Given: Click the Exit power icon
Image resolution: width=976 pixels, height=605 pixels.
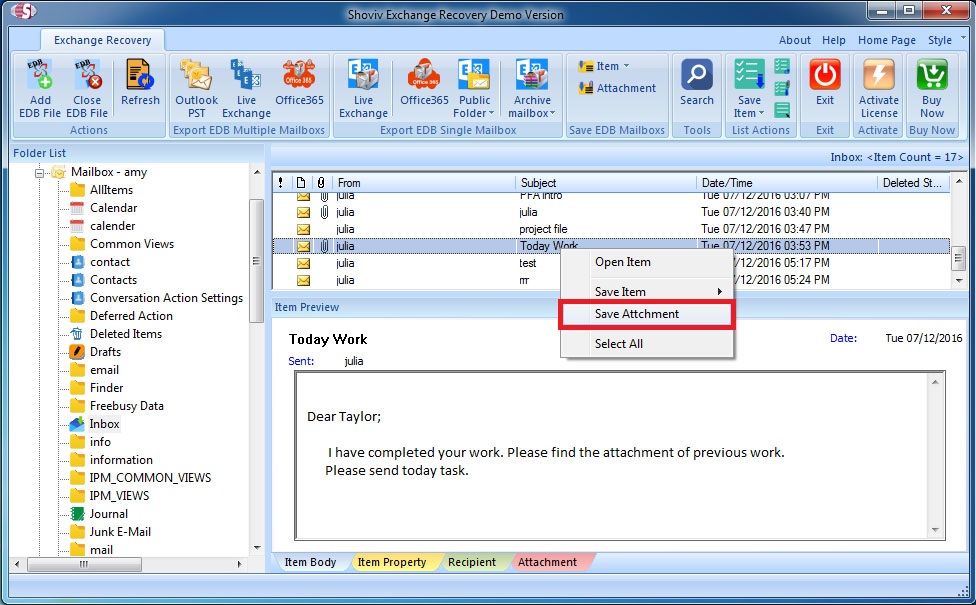Looking at the screenshot, I should 825,78.
